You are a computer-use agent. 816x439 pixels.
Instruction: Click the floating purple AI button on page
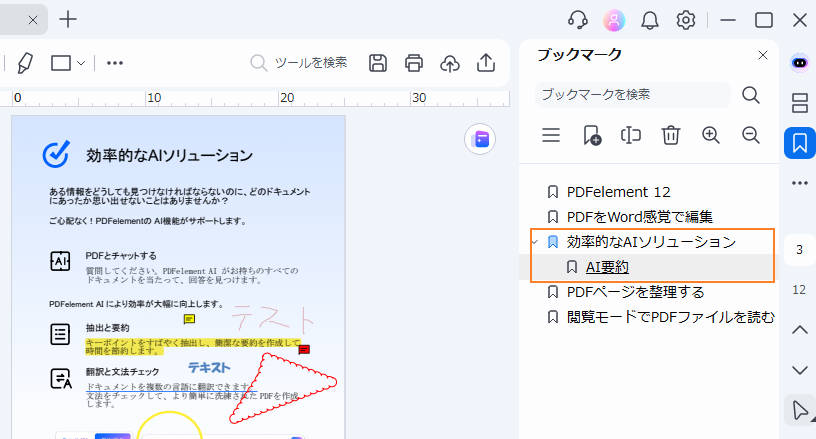tap(480, 139)
